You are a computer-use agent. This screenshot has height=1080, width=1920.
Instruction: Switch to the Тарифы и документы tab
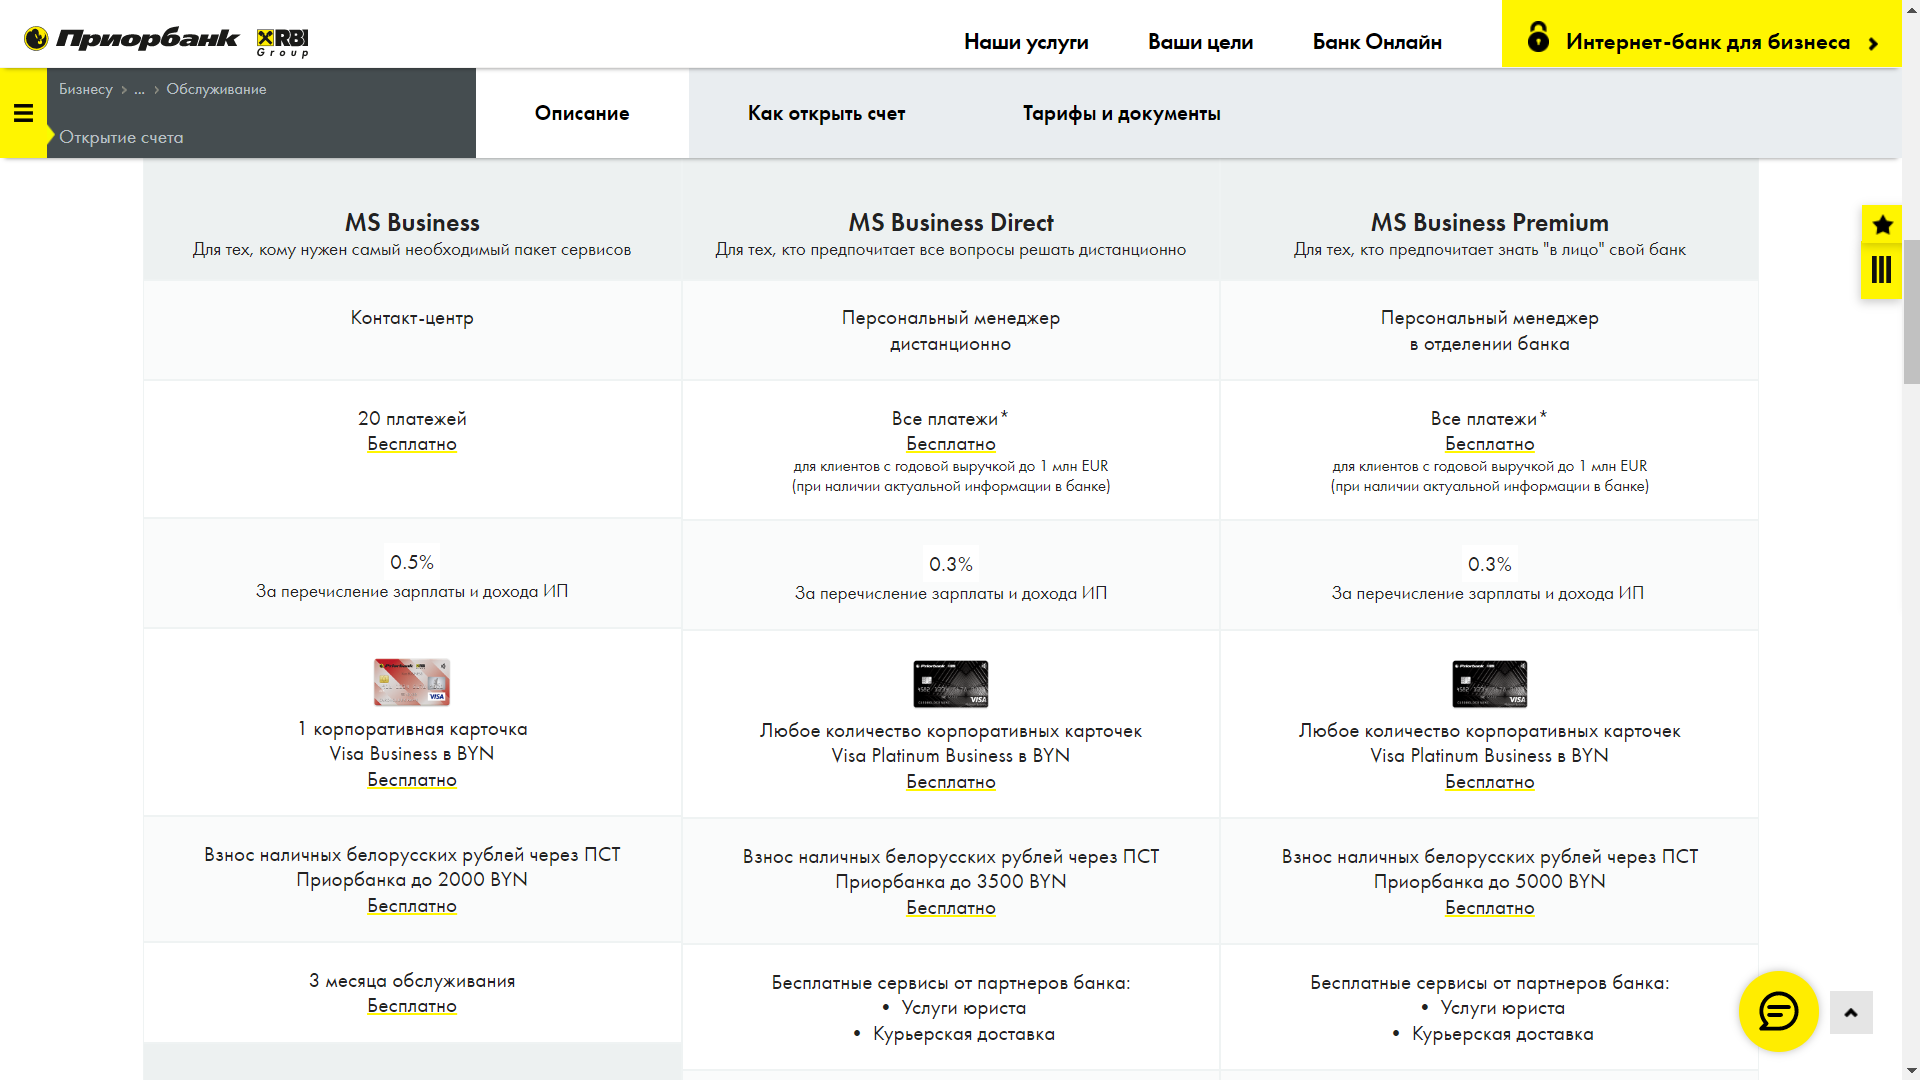pyautogui.click(x=1121, y=113)
